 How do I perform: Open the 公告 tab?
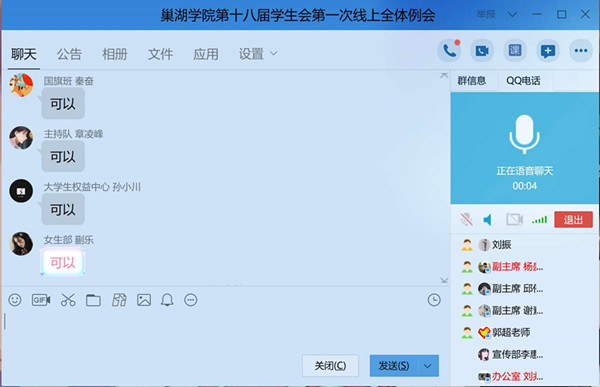tap(69, 54)
